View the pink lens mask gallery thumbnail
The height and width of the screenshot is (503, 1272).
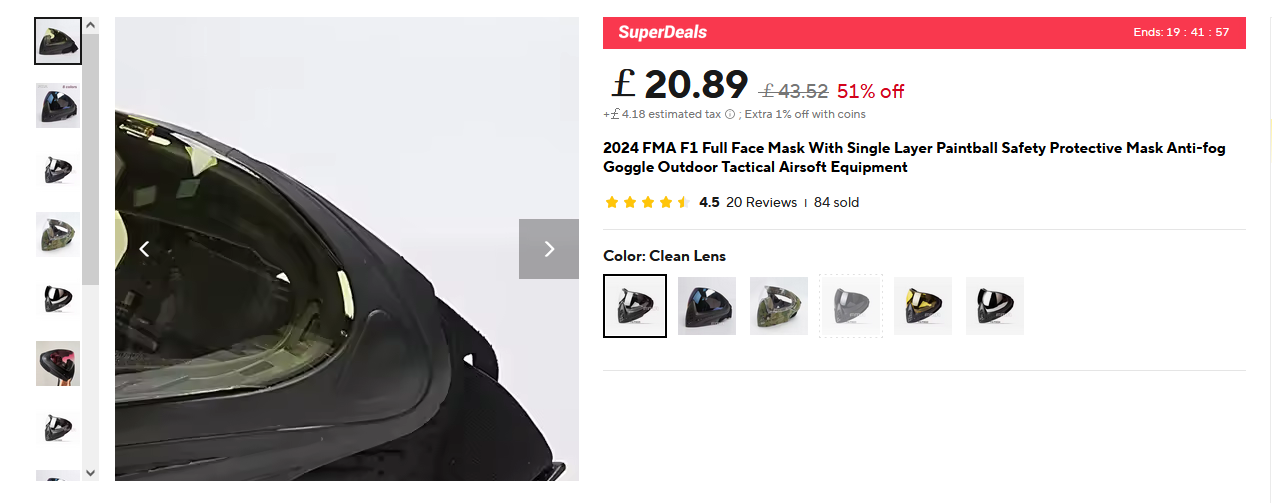point(58,363)
